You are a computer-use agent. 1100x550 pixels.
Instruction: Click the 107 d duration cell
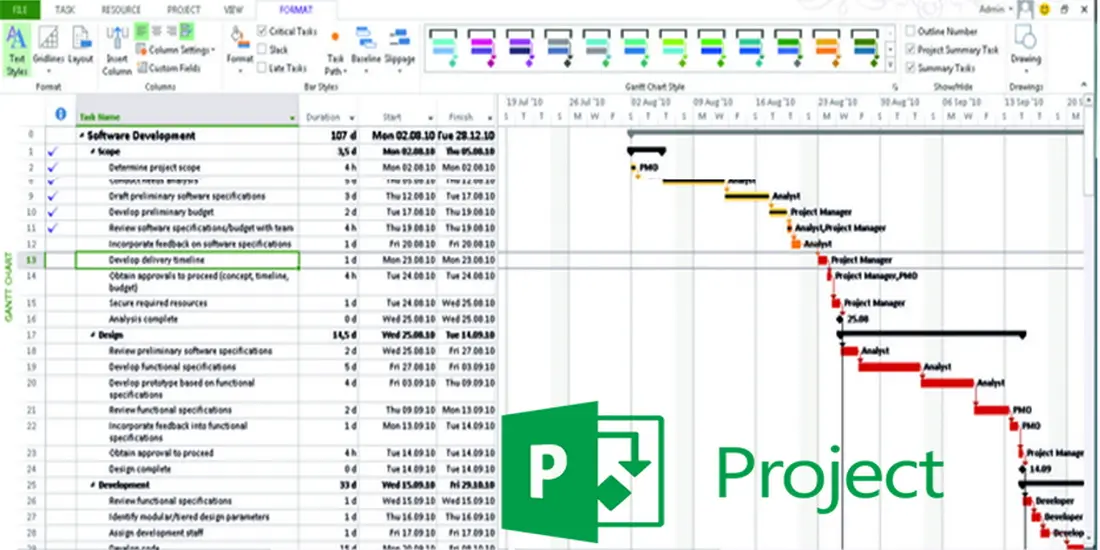(328, 135)
